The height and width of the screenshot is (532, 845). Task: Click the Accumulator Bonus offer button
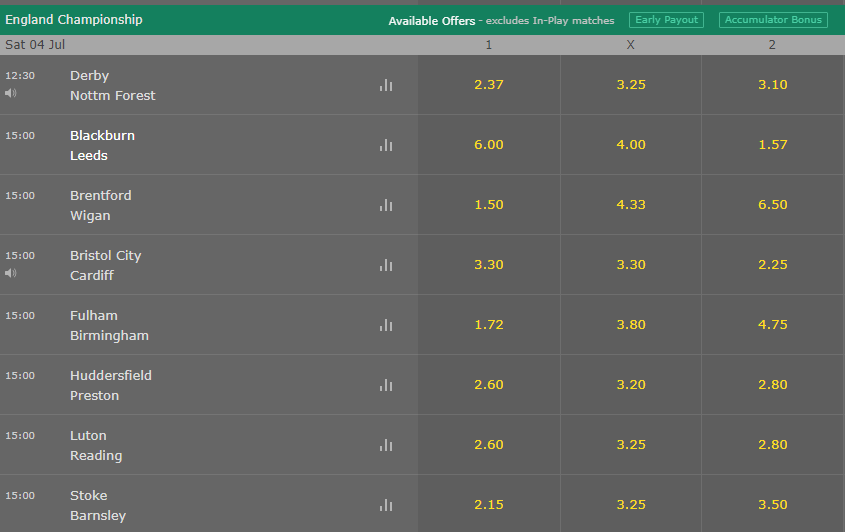coord(773,20)
